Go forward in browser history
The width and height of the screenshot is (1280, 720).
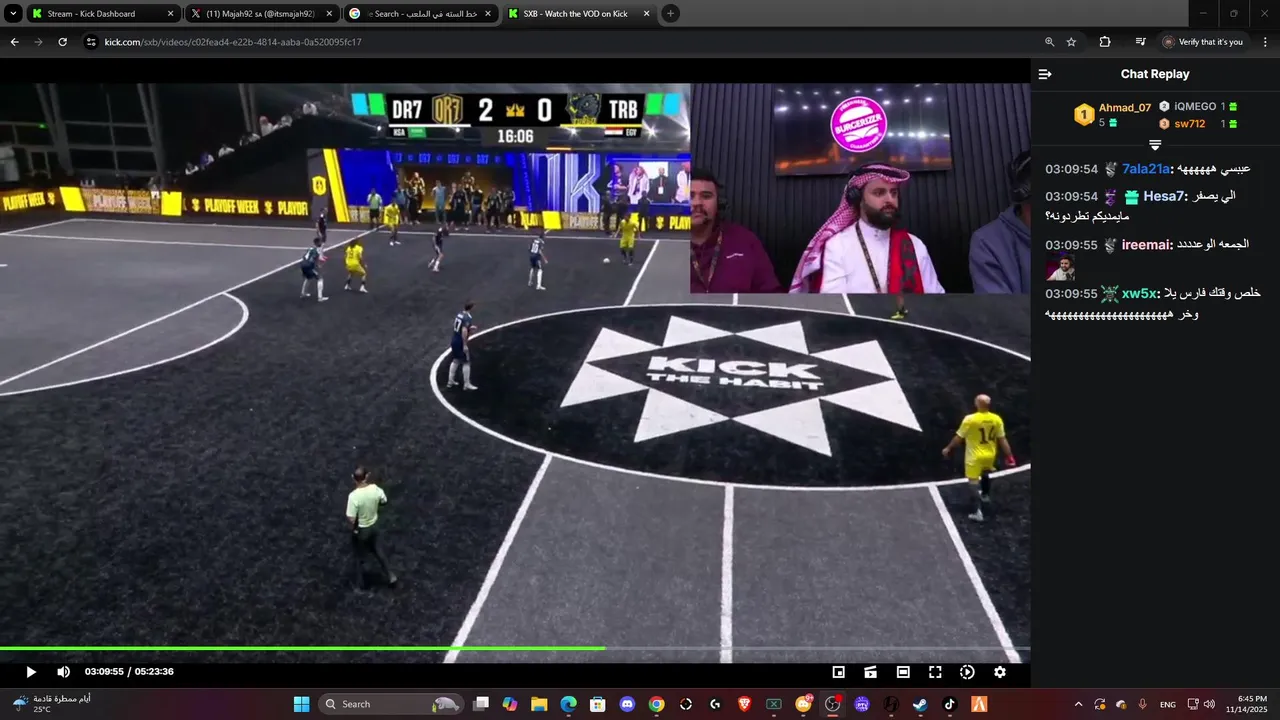tap(38, 42)
